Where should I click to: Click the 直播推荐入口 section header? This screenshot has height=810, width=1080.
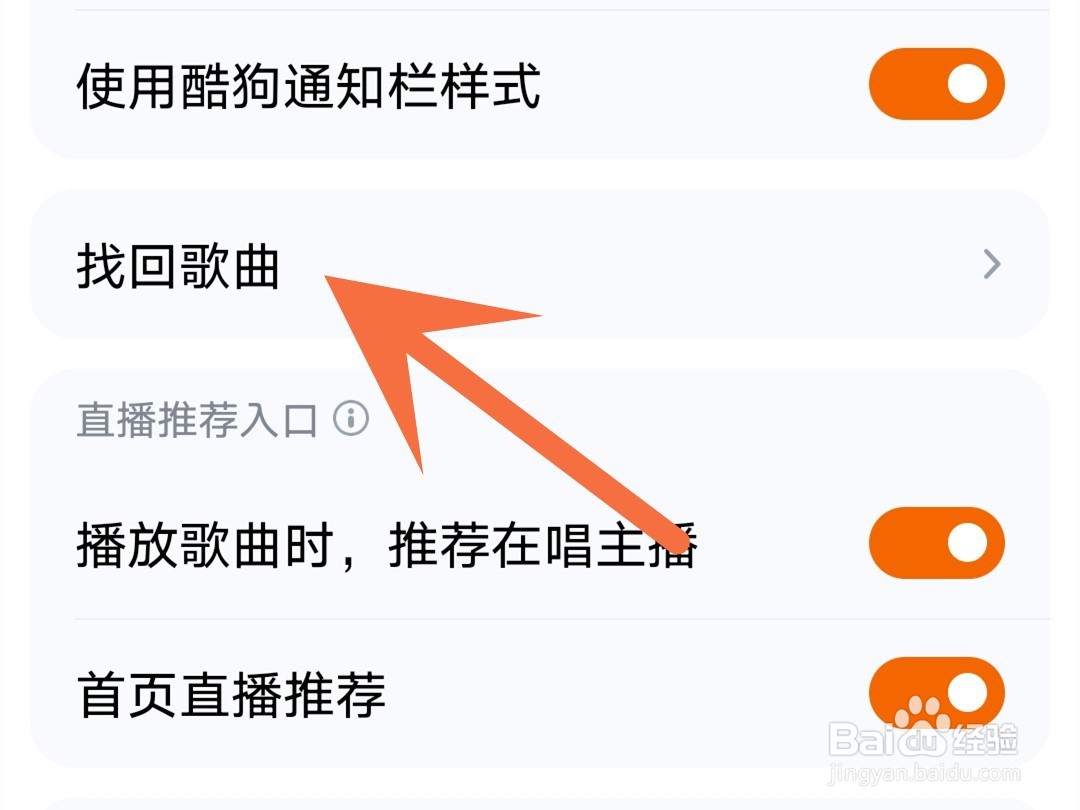[197, 419]
